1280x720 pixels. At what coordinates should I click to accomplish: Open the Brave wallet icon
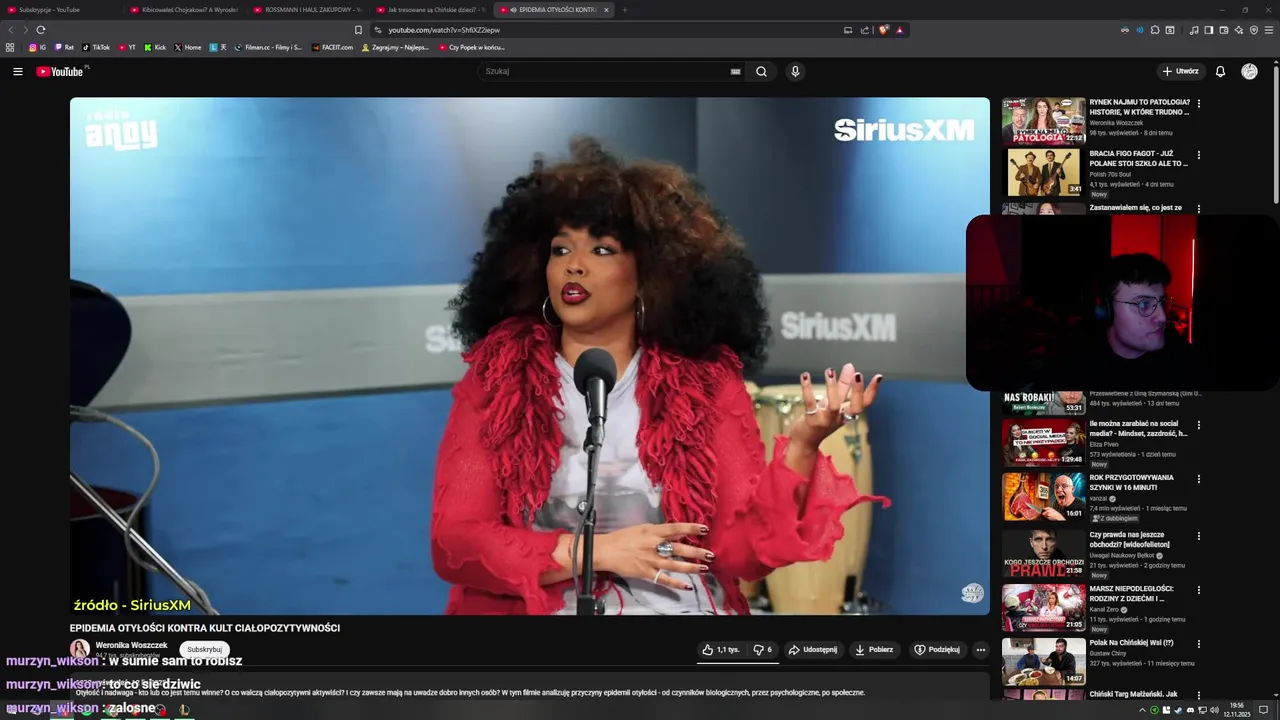[x=1224, y=30]
